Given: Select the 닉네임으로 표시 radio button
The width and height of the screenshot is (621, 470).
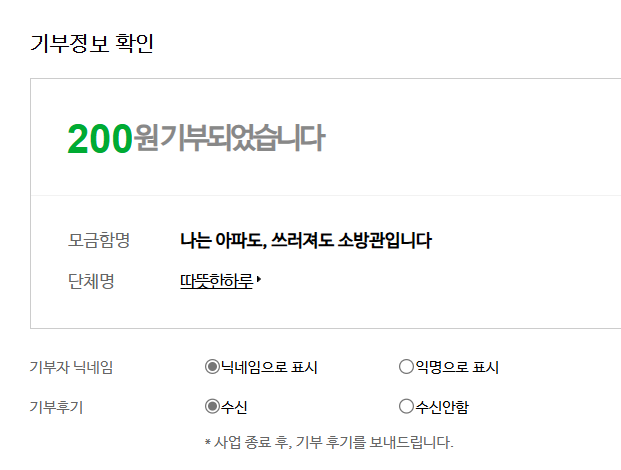Looking at the screenshot, I should point(211,367).
